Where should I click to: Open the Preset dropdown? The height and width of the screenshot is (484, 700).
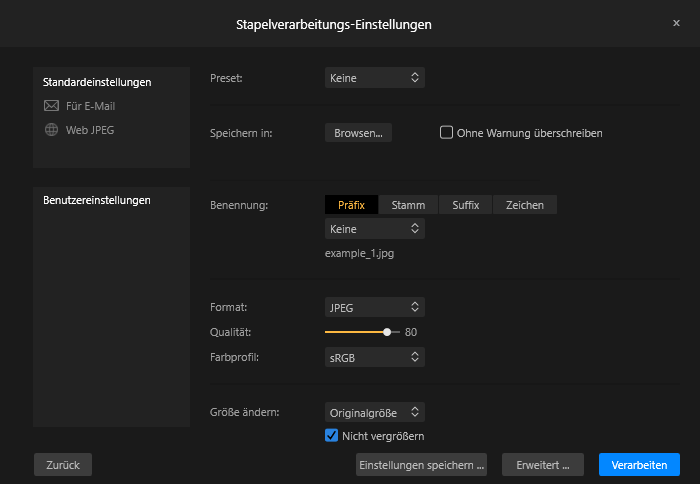(375, 78)
